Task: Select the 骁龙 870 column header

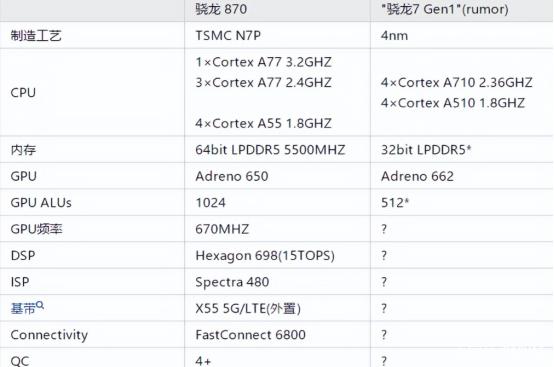Action: point(221,9)
